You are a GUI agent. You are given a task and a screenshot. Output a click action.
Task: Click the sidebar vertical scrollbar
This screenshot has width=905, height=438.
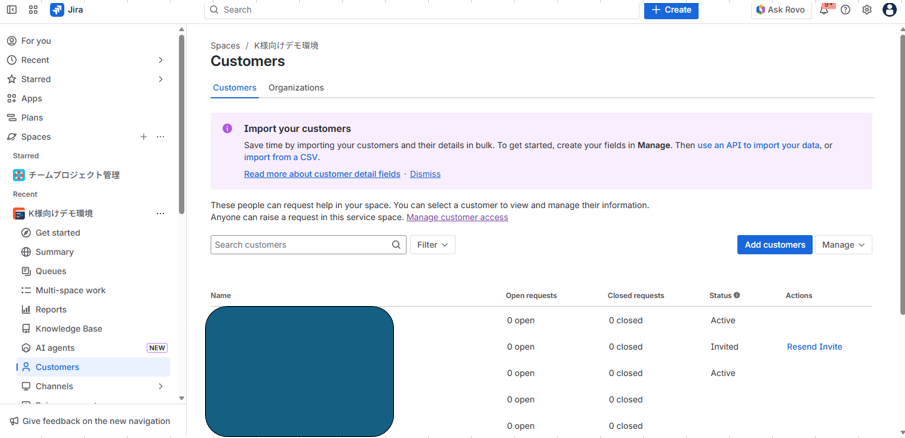coord(182,124)
